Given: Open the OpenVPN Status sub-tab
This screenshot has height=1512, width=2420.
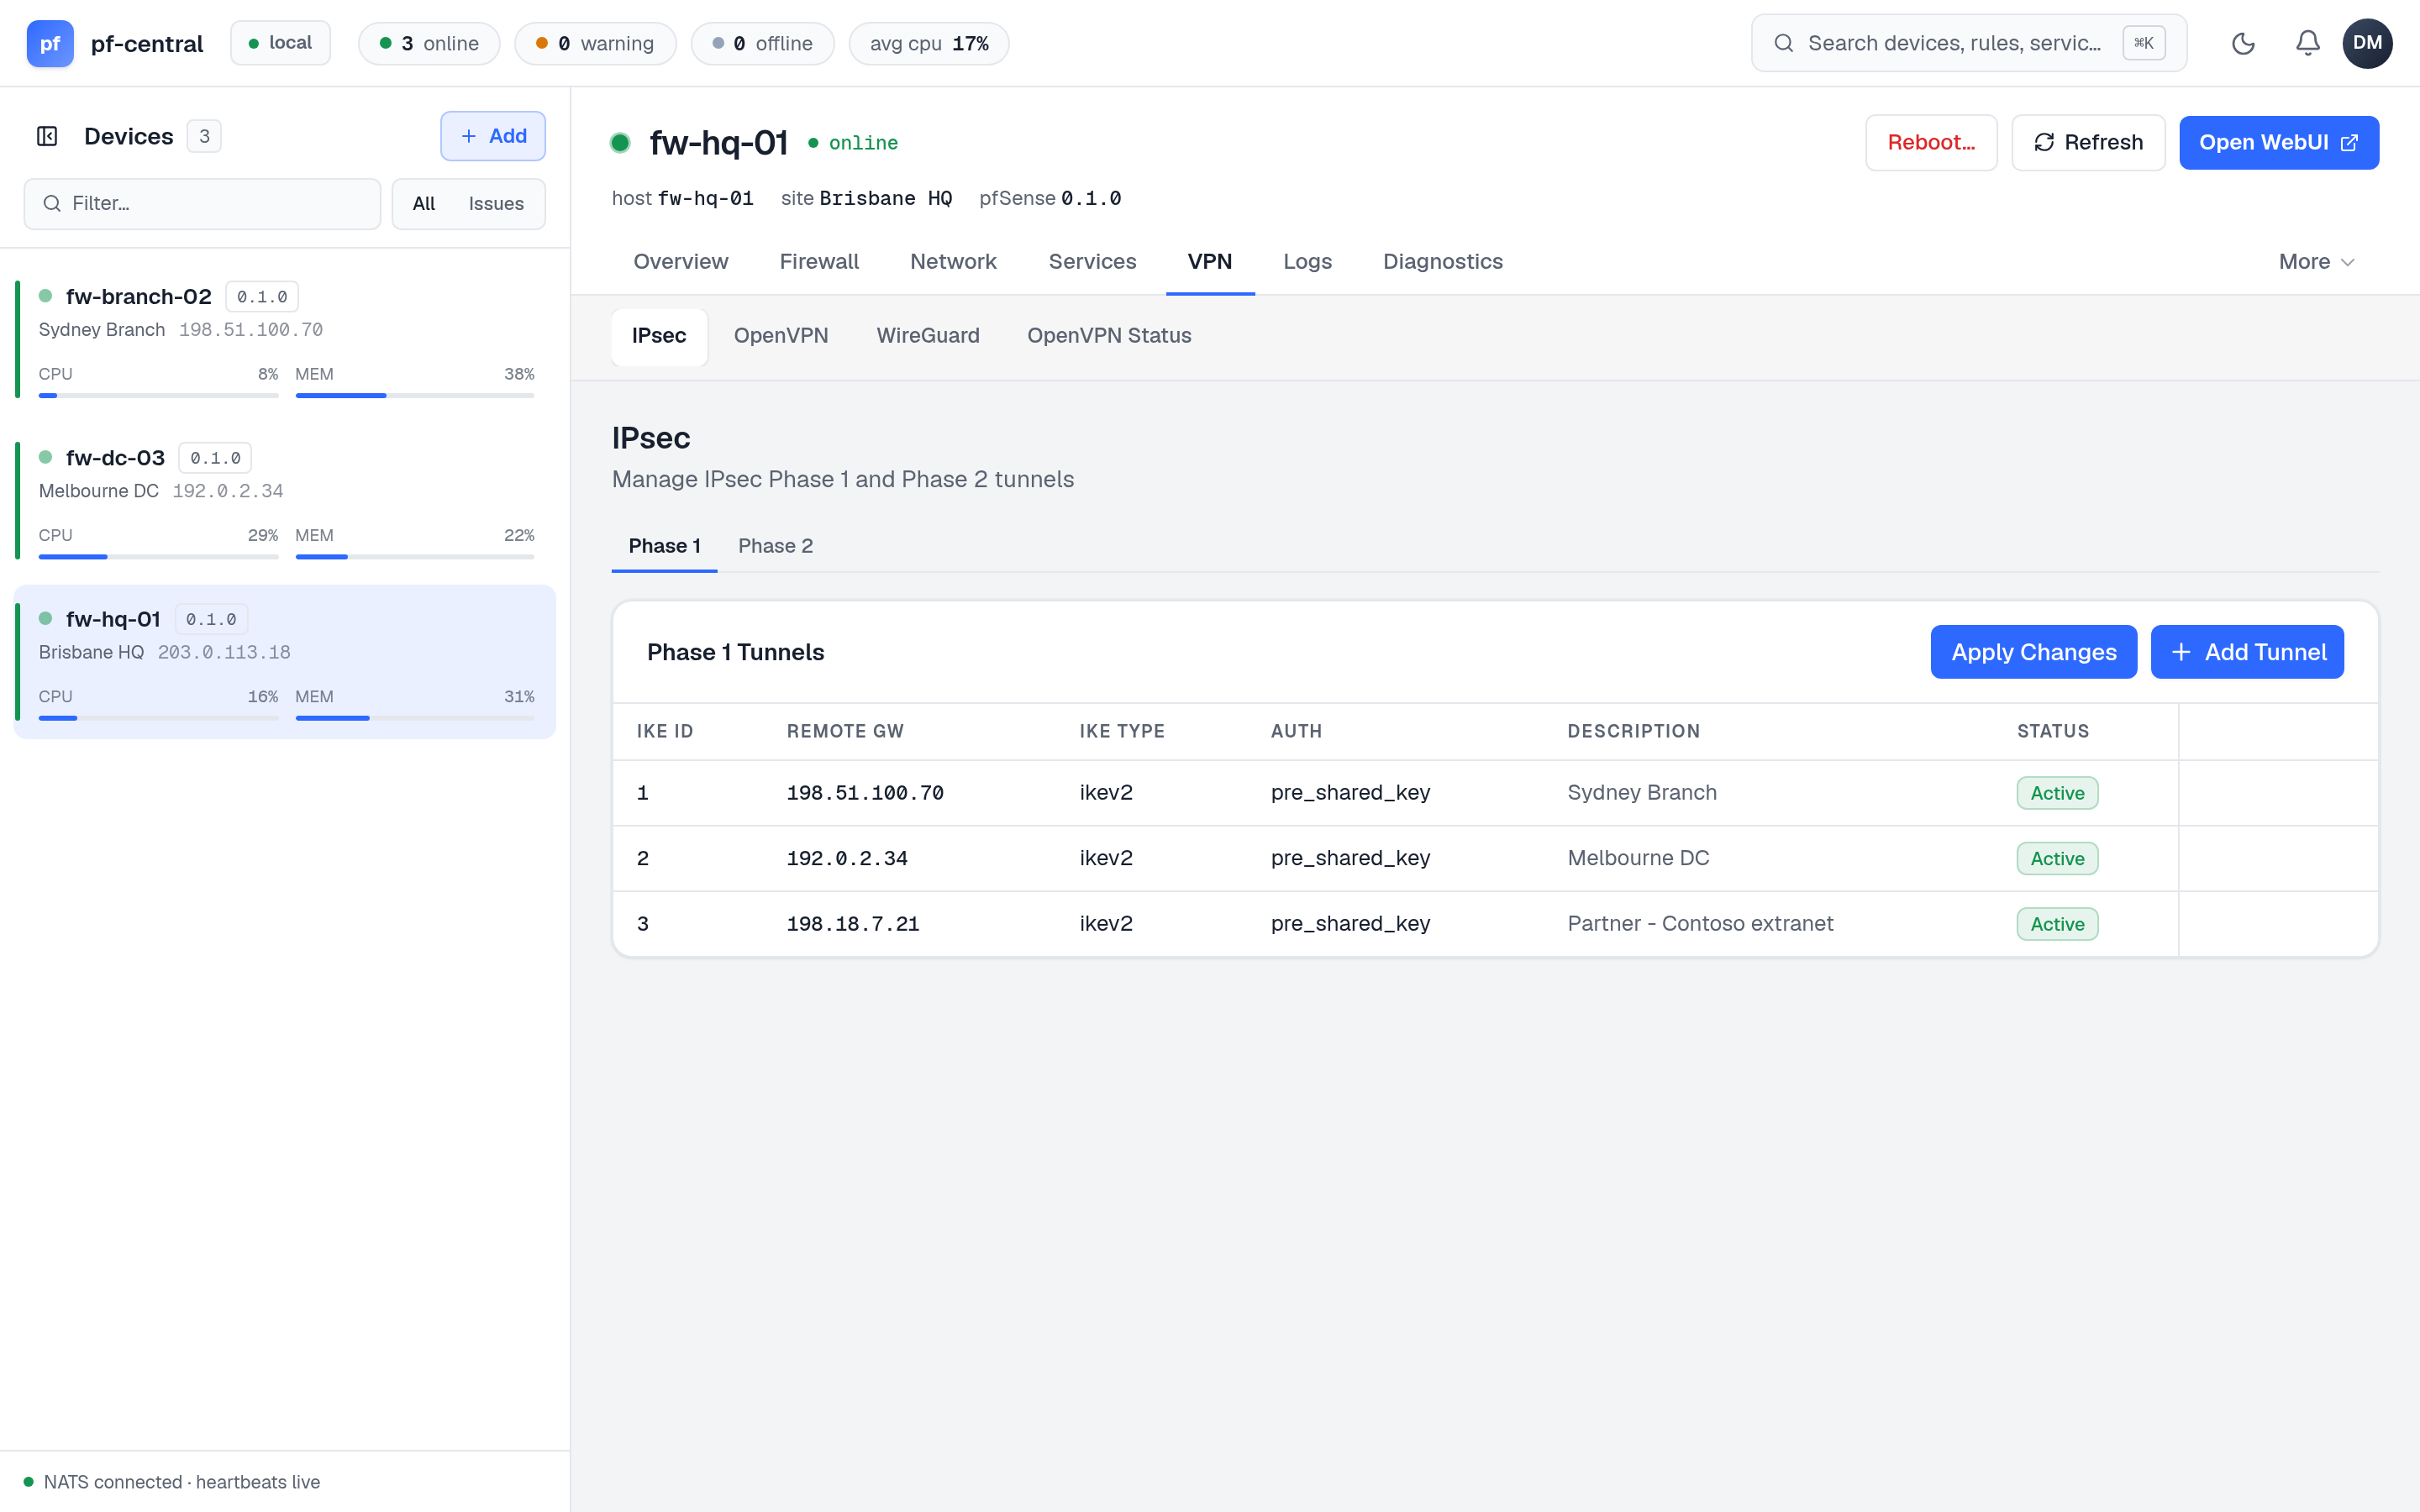Looking at the screenshot, I should click(1109, 336).
